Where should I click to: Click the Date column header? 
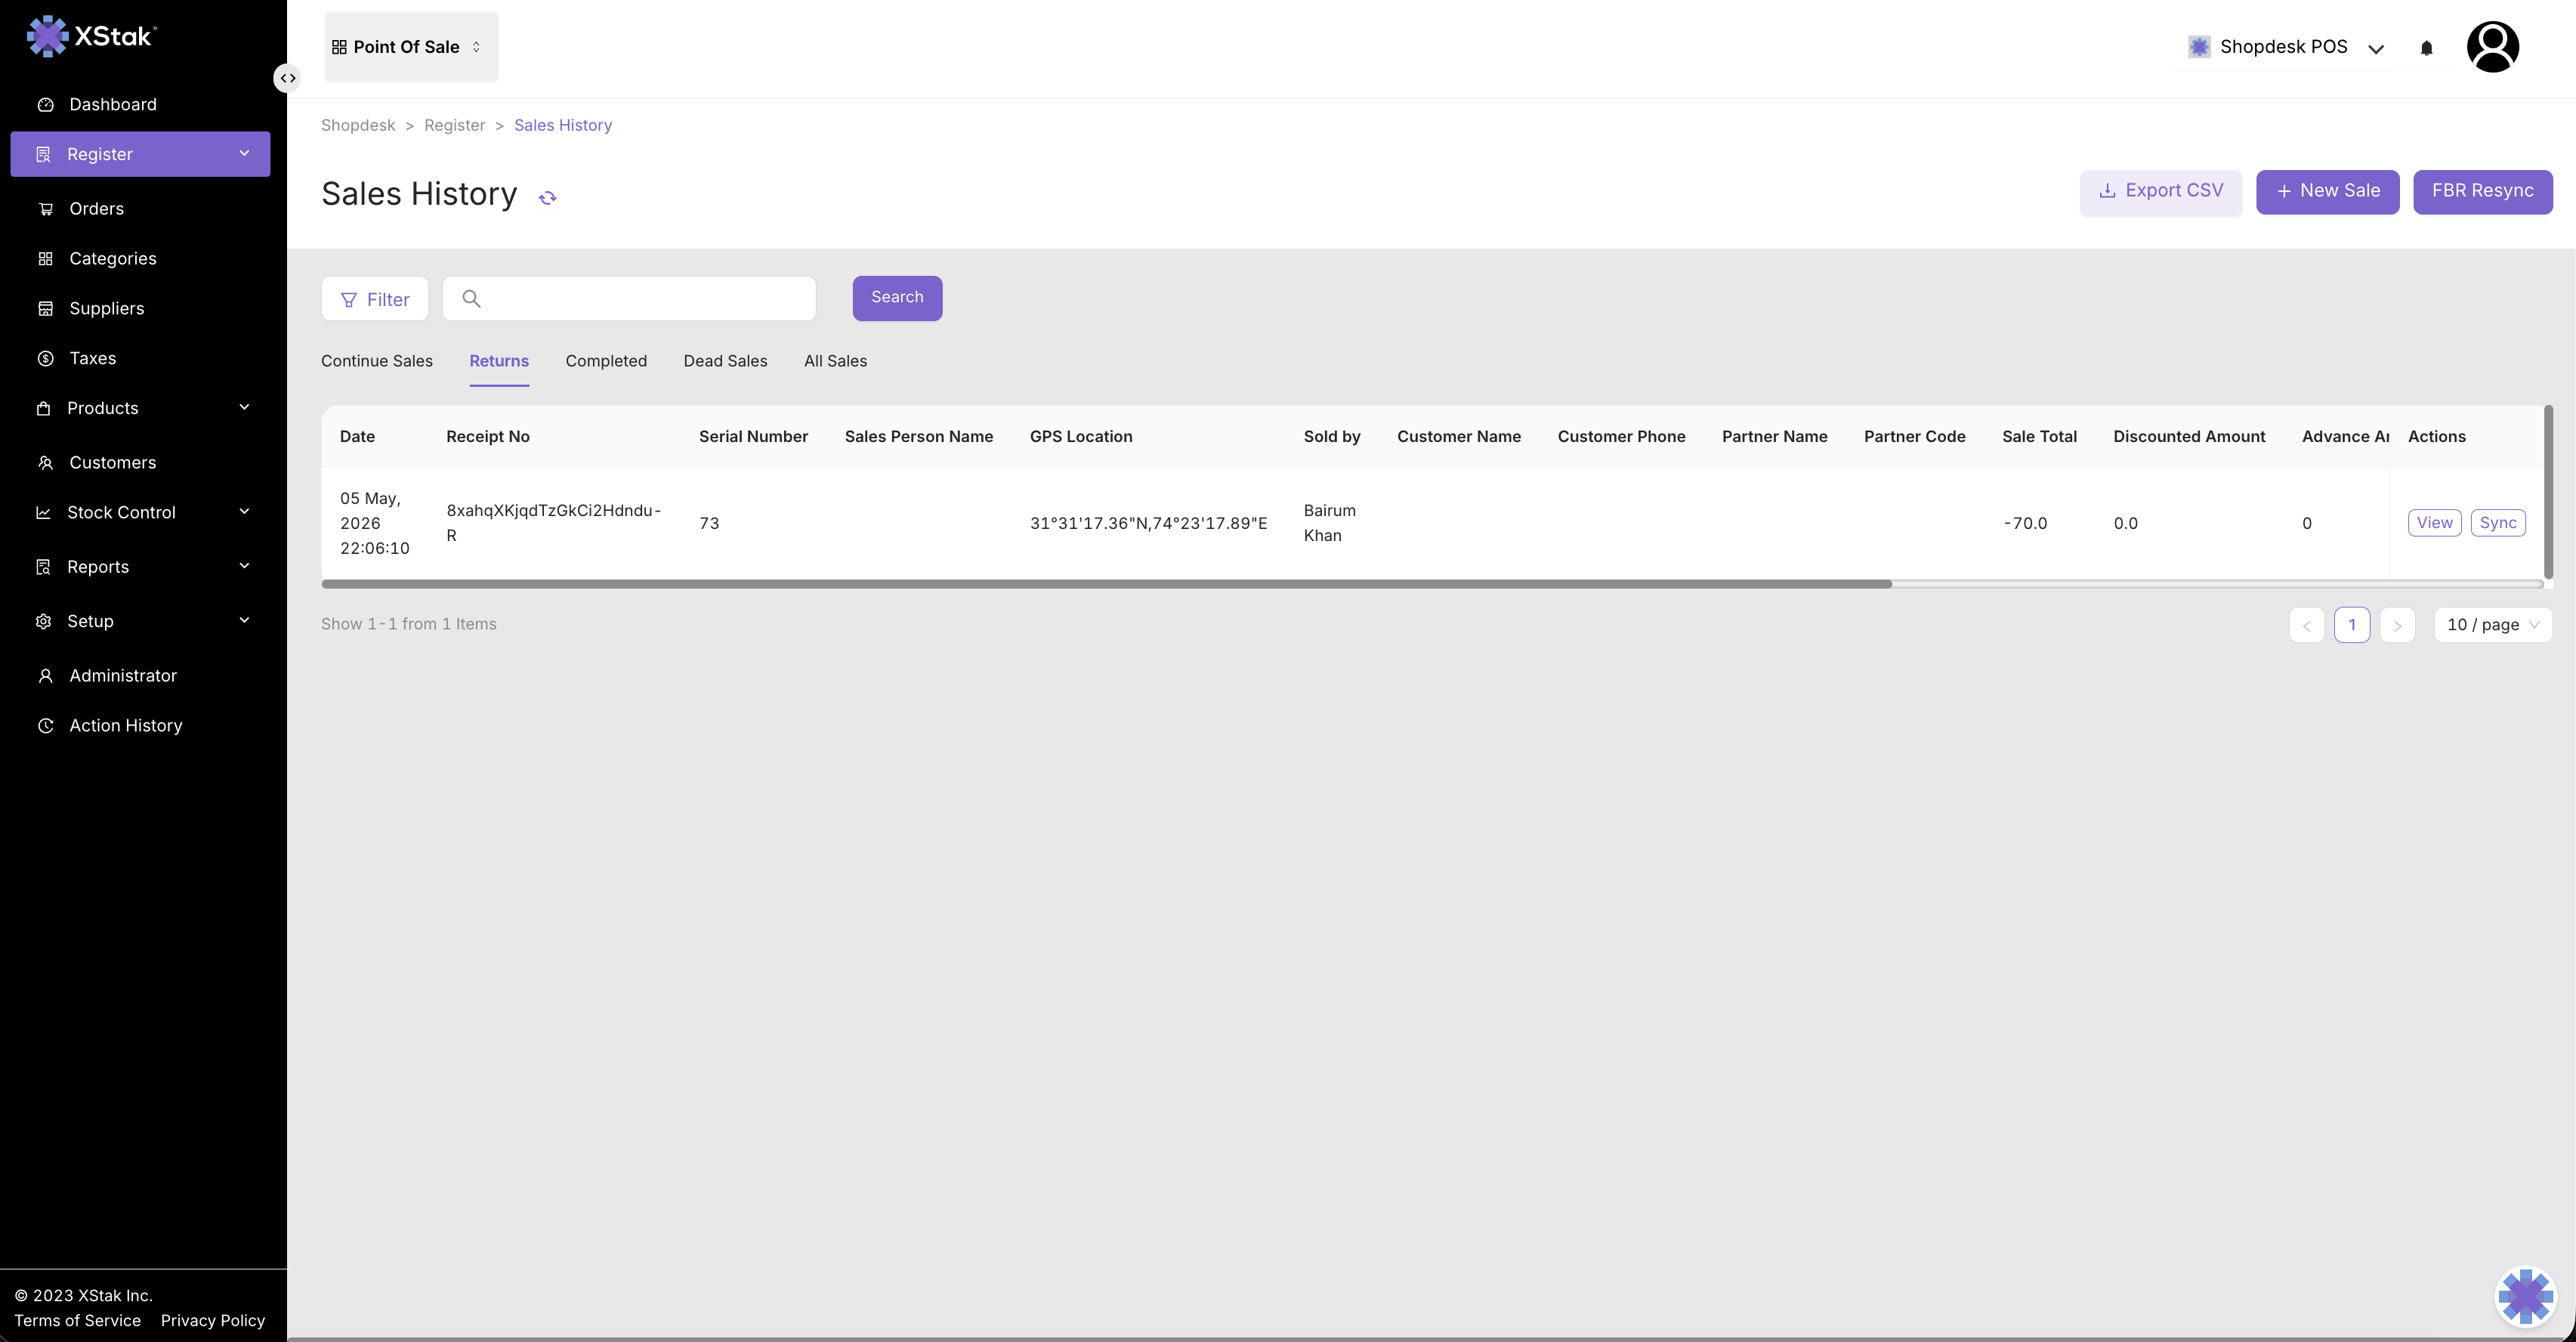point(357,436)
